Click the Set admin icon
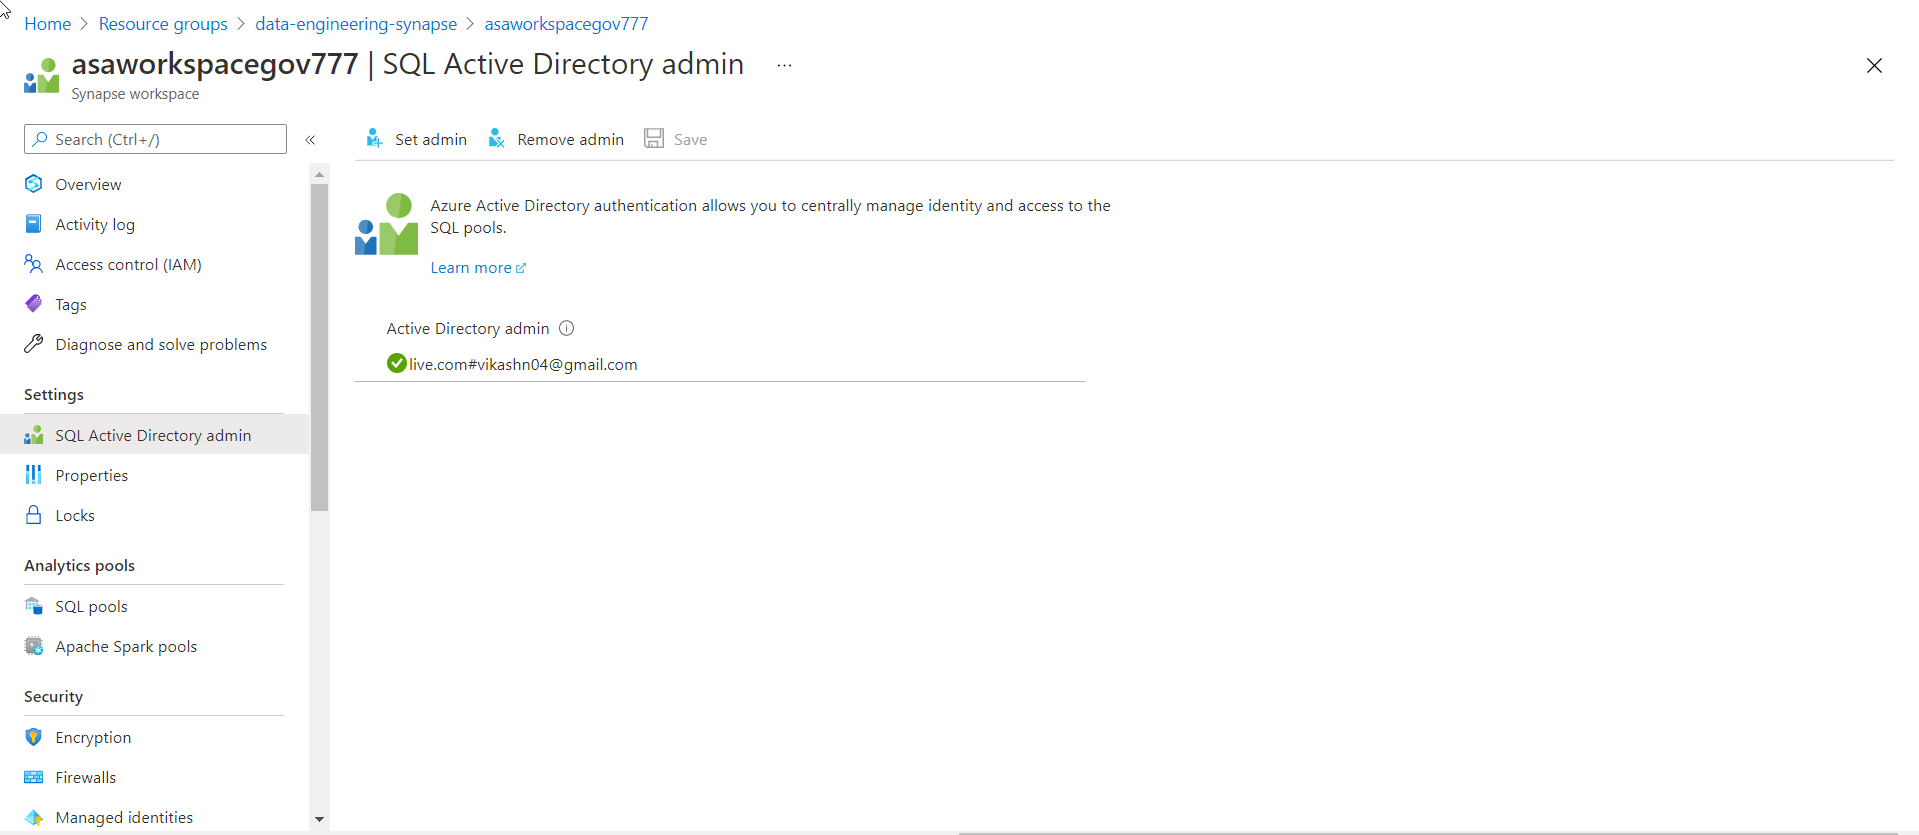1919x835 pixels. pos(374,139)
